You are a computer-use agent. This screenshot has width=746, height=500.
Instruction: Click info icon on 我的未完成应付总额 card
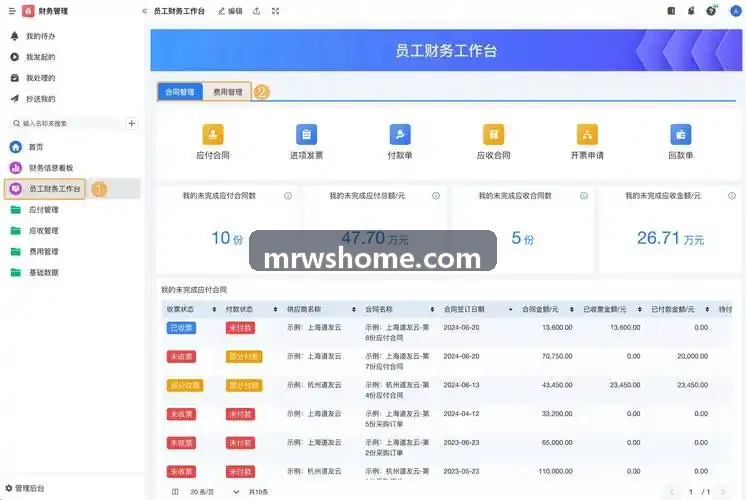pos(436,196)
